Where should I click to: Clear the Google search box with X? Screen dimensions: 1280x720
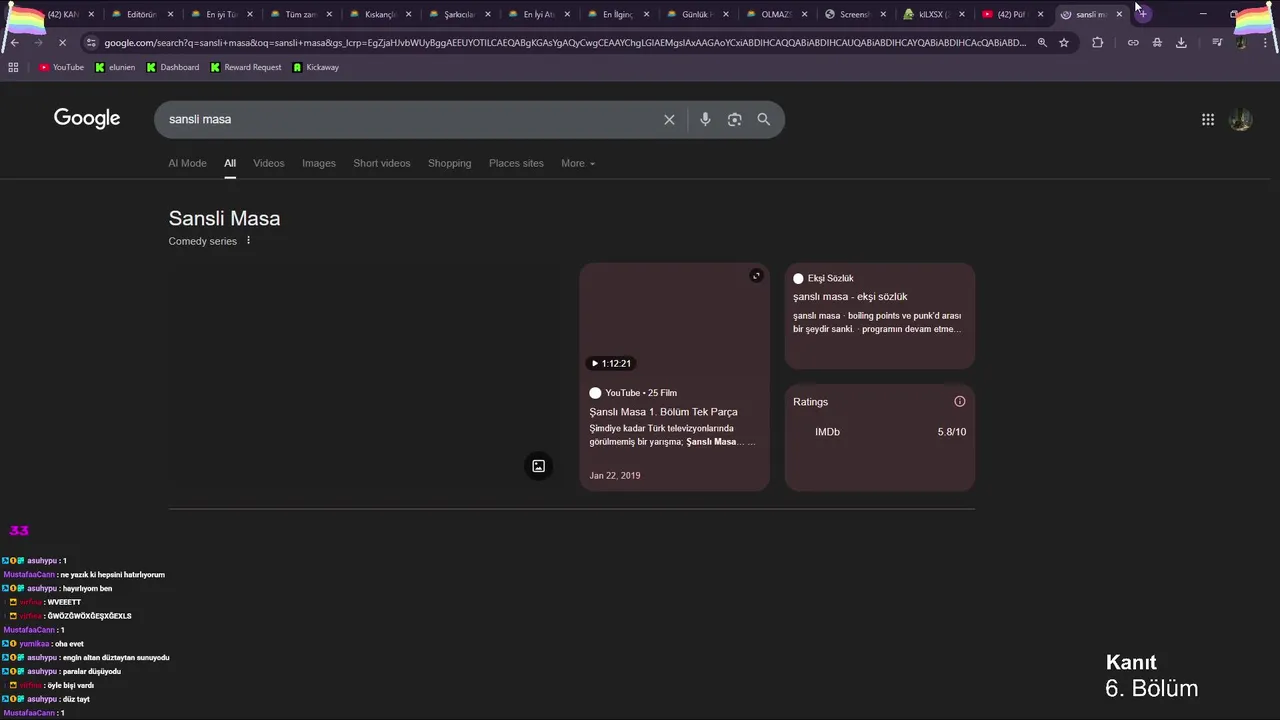pos(669,119)
